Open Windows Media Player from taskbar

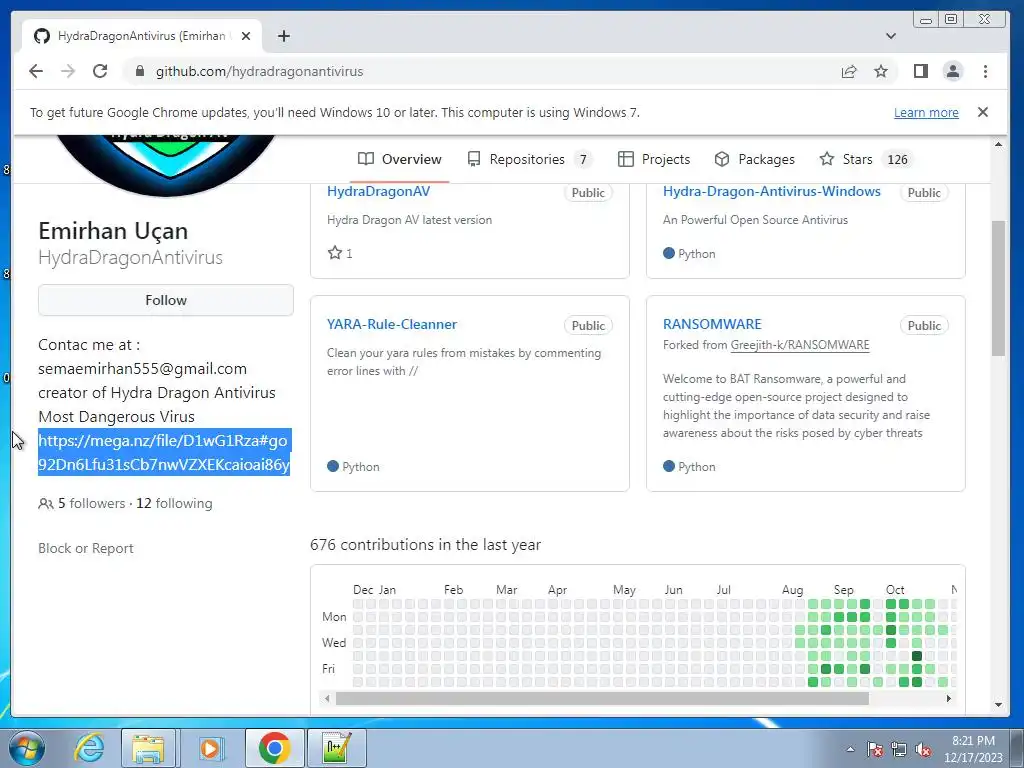pos(210,748)
